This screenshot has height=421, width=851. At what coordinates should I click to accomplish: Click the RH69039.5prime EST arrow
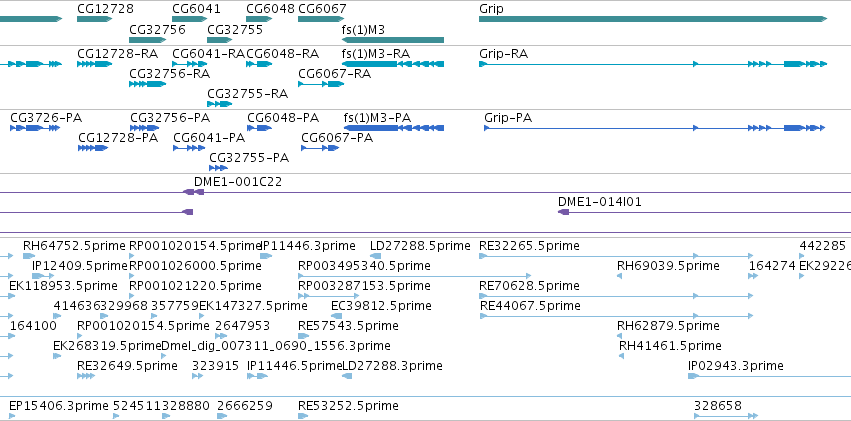(x=620, y=276)
